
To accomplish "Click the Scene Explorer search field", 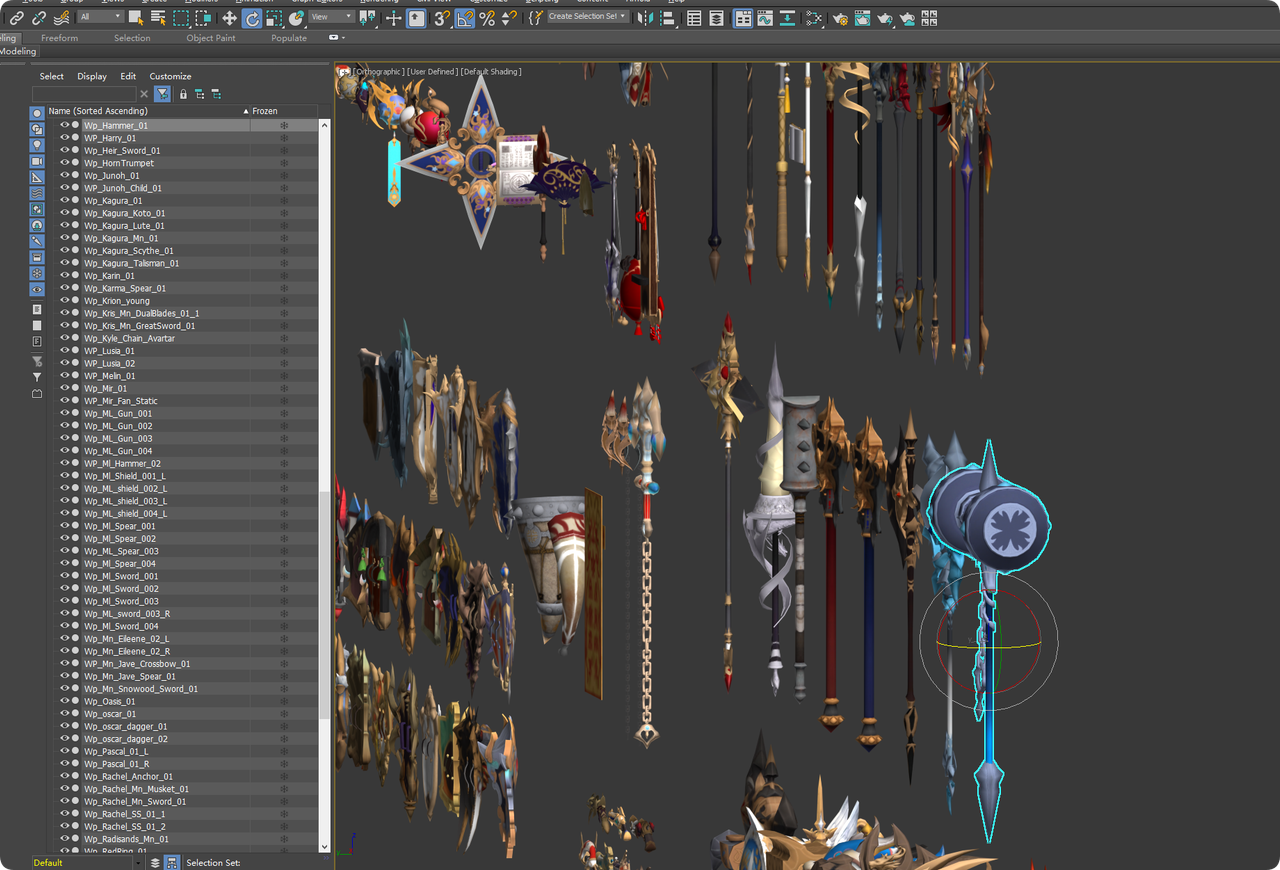I will pos(84,94).
